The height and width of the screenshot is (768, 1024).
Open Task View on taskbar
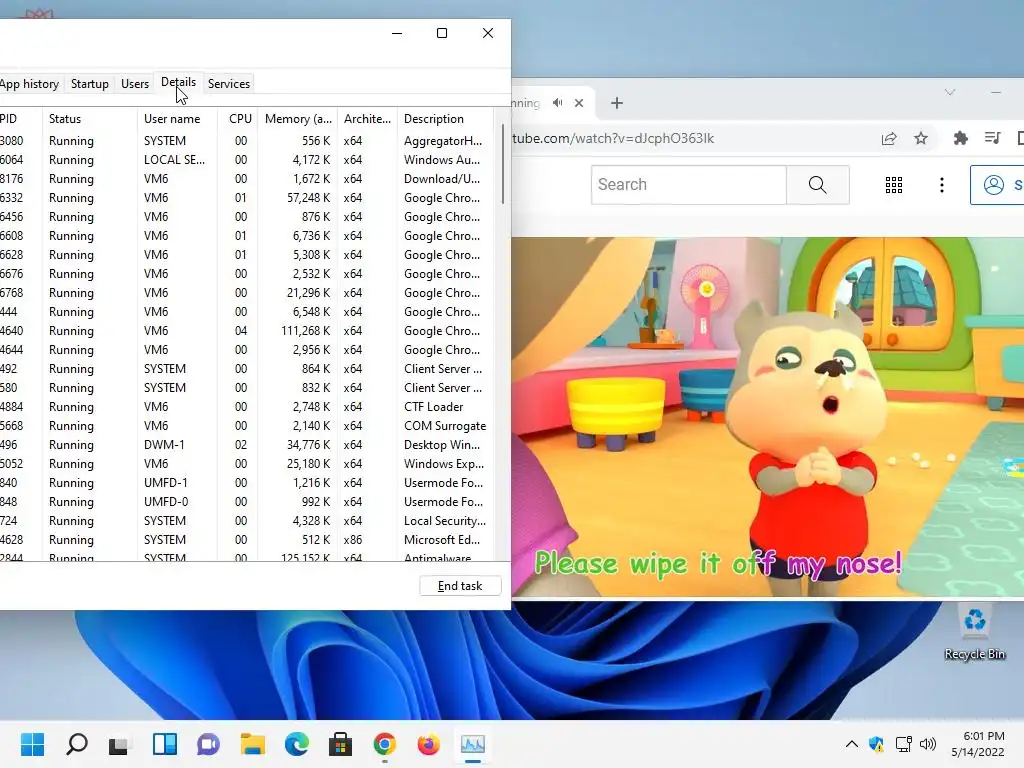pyautogui.click(x=119, y=744)
